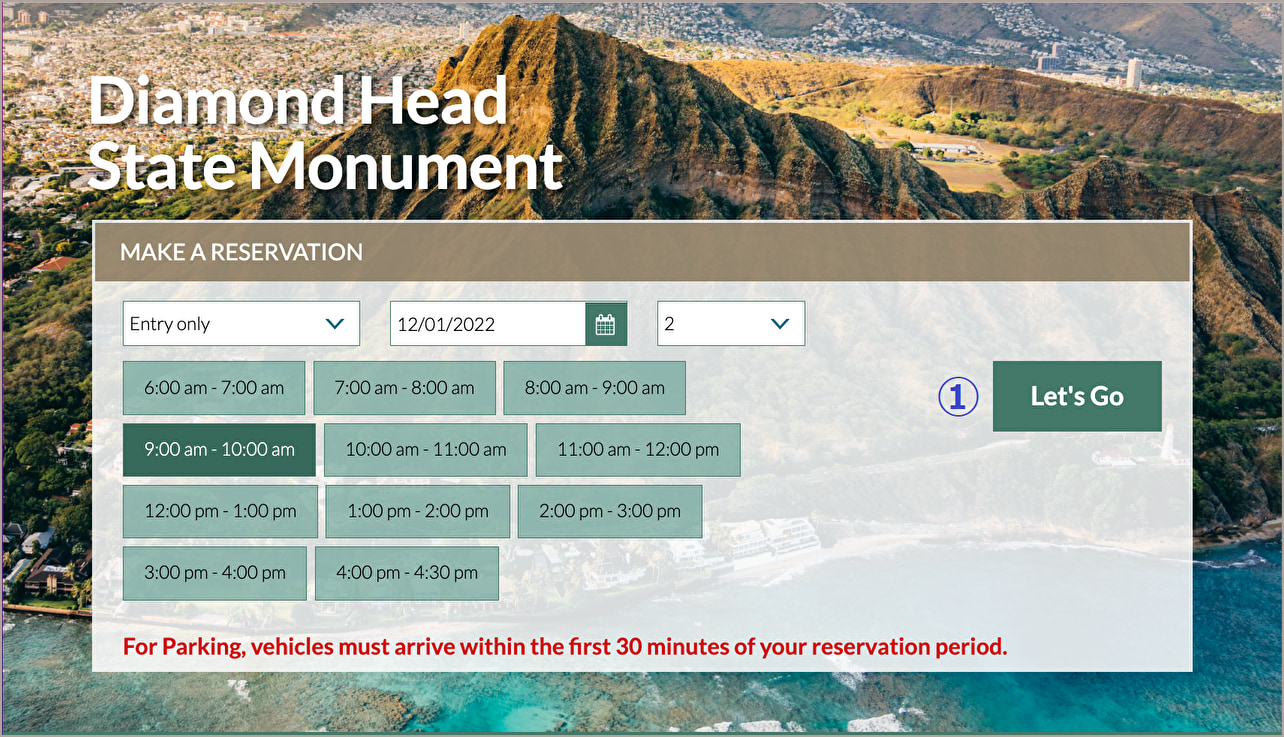Image resolution: width=1284 pixels, height=737 pixels.
Task: Choose the 4:00 pm - 4:30 pm slot
Action: click(x=407, y=573)
